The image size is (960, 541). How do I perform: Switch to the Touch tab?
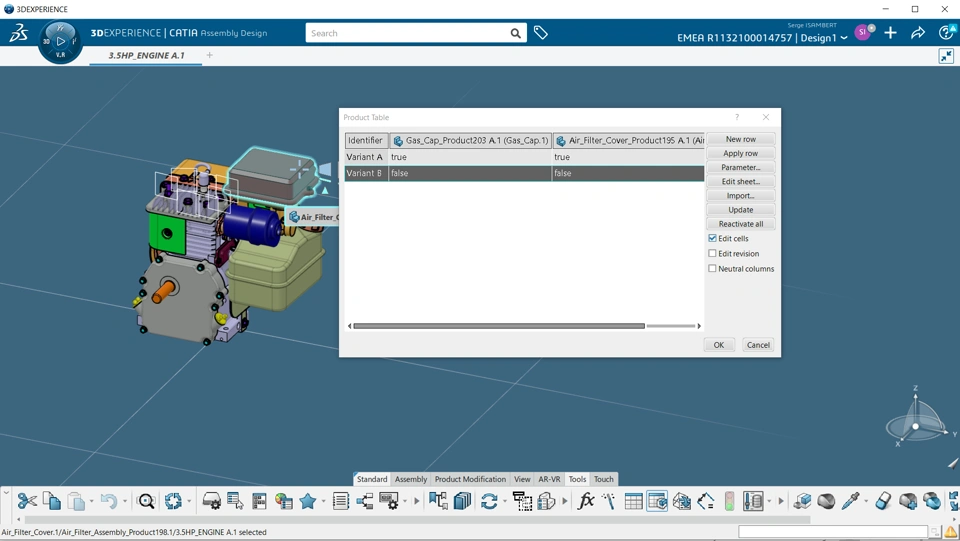[x=604, y=479]
